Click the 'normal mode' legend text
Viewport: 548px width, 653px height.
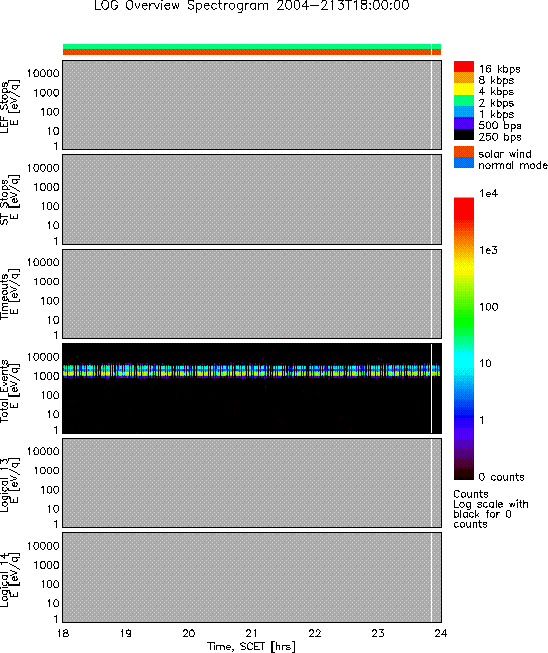pos(513,165)
